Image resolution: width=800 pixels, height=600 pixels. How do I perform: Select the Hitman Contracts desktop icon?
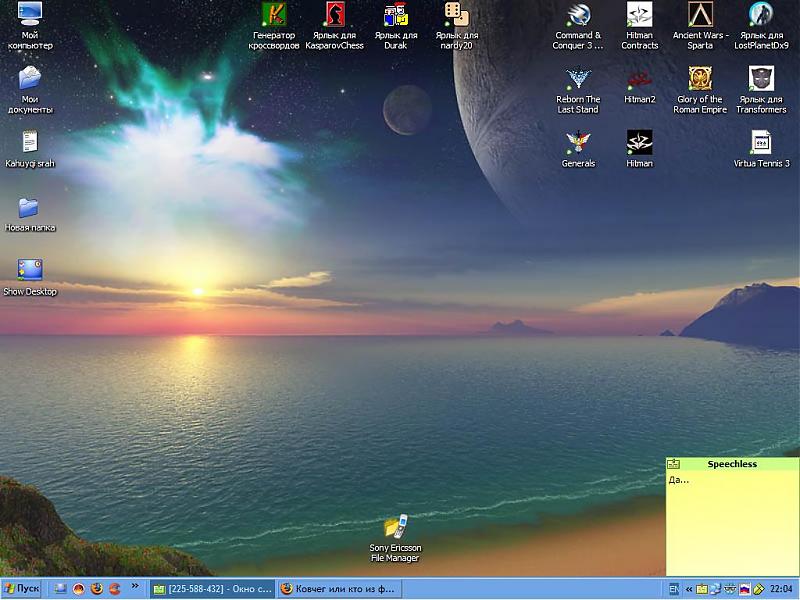[x=639, y=15]
